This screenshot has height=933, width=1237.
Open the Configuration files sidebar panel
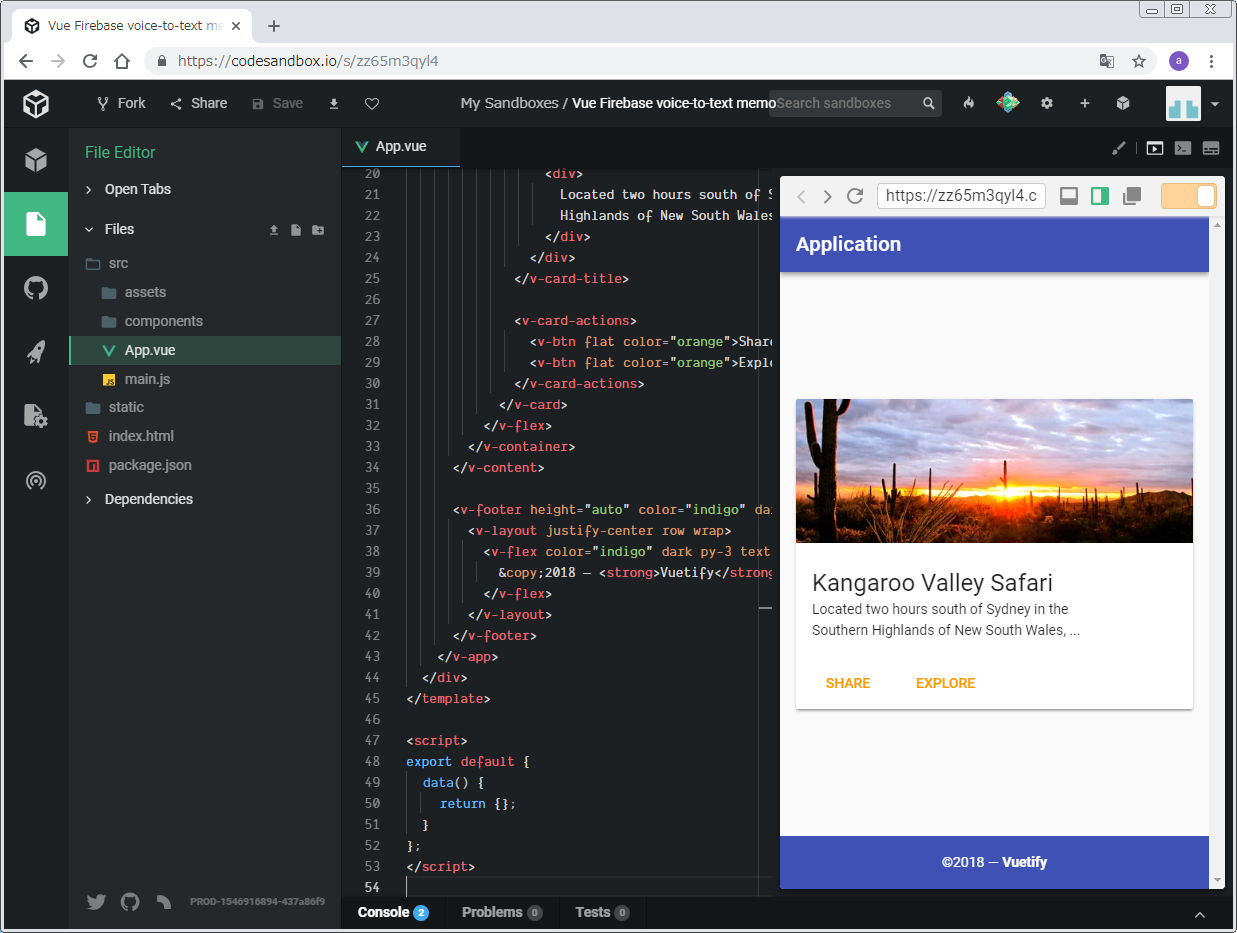pos(36,416)
